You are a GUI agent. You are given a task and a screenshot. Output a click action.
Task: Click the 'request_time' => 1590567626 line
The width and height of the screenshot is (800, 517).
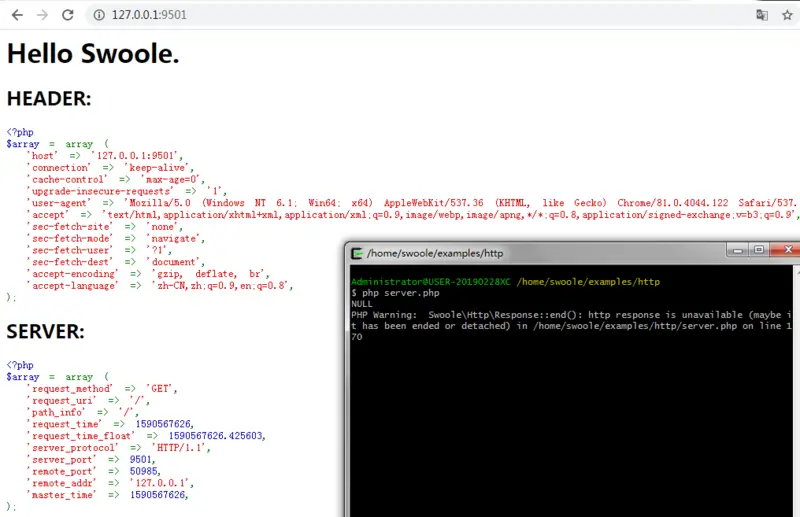110,424
